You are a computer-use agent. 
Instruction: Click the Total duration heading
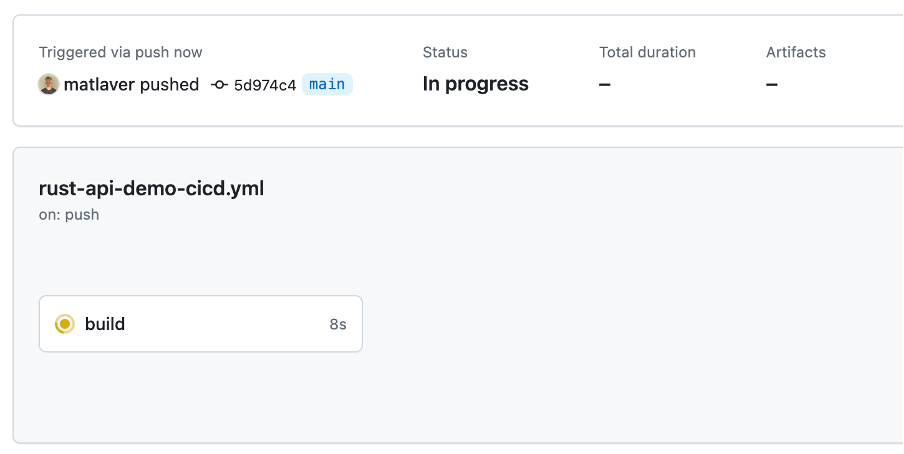(x=647, y=52)
